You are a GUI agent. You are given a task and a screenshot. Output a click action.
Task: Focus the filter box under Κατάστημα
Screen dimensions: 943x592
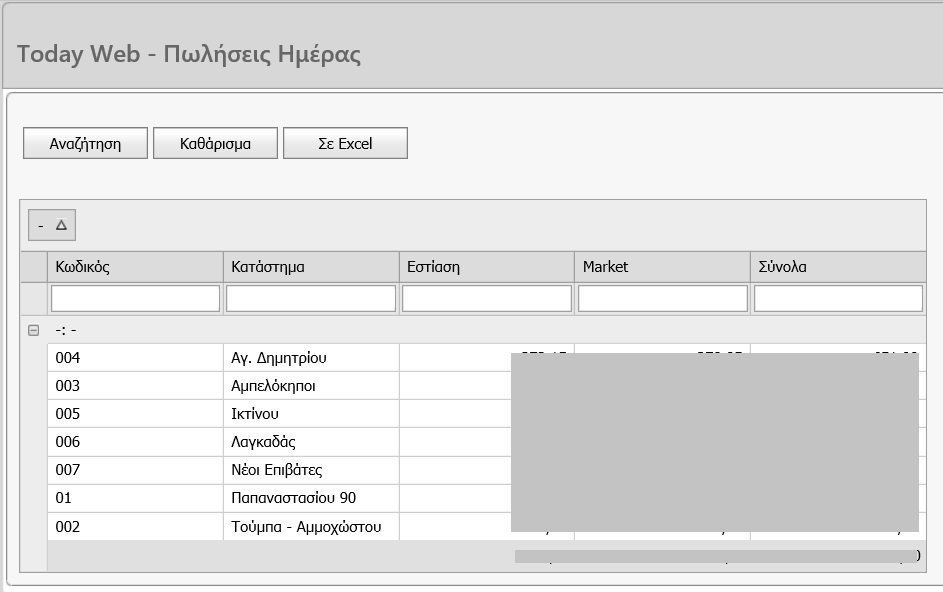tap(311, 298)
